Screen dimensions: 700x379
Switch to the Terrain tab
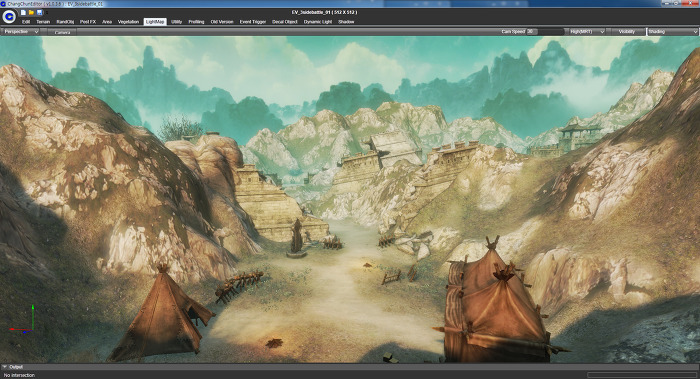click(43, 21)
